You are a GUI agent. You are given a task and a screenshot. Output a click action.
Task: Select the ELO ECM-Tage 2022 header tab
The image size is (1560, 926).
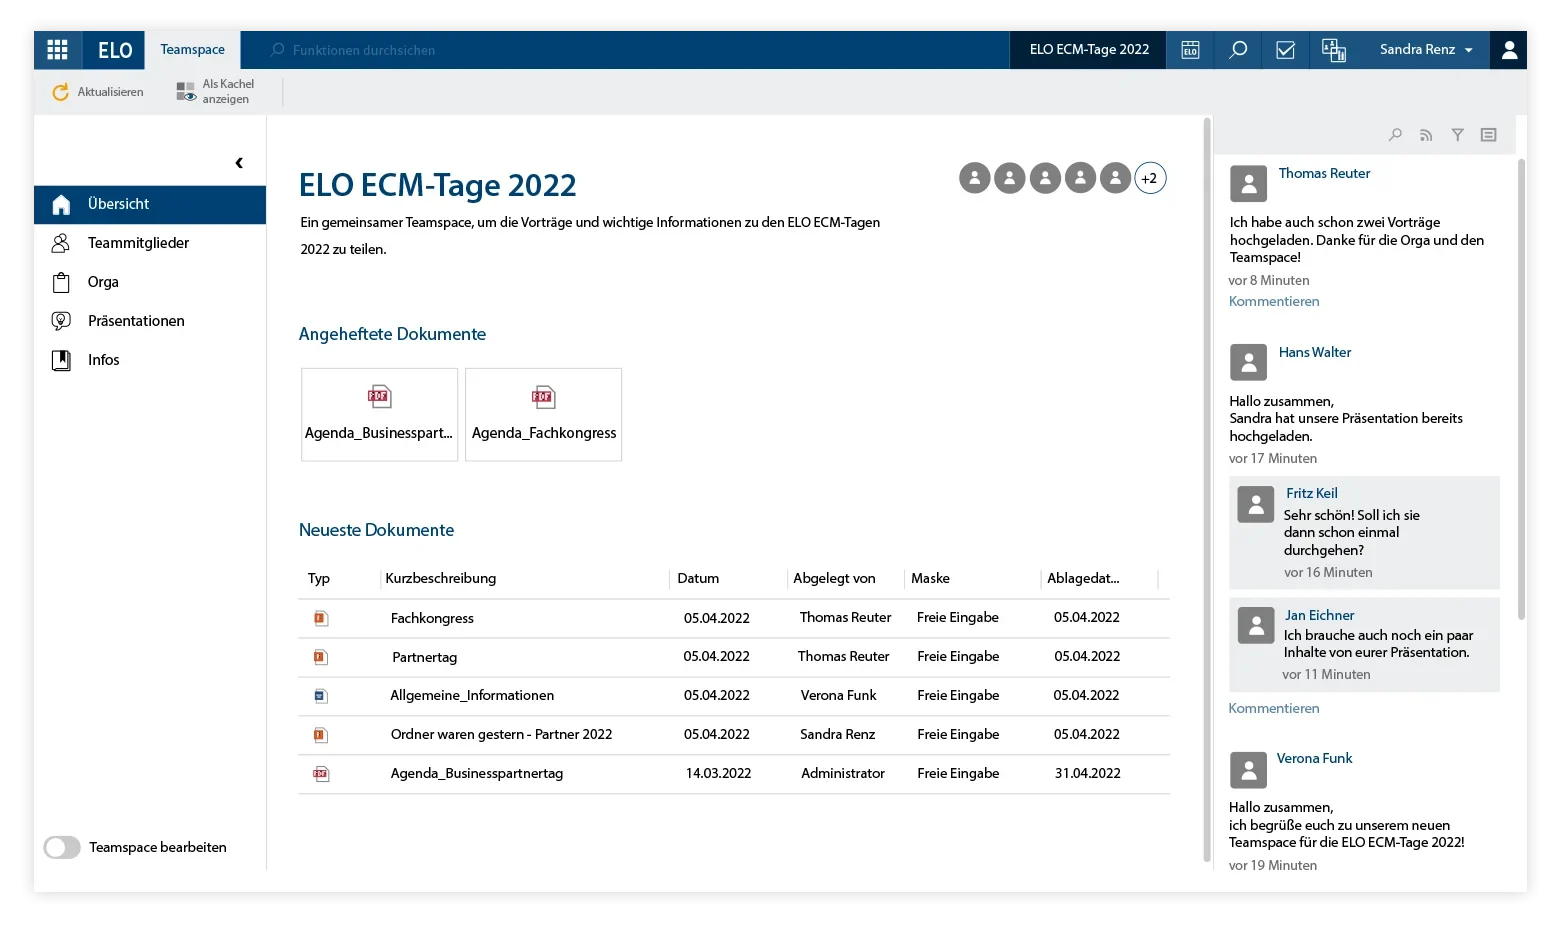1089,50
